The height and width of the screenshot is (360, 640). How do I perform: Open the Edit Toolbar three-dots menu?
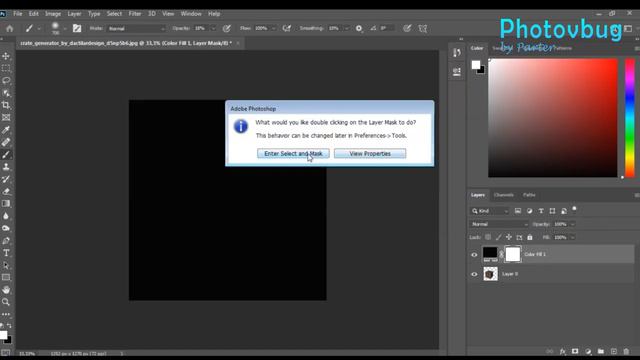click(6, 314)
